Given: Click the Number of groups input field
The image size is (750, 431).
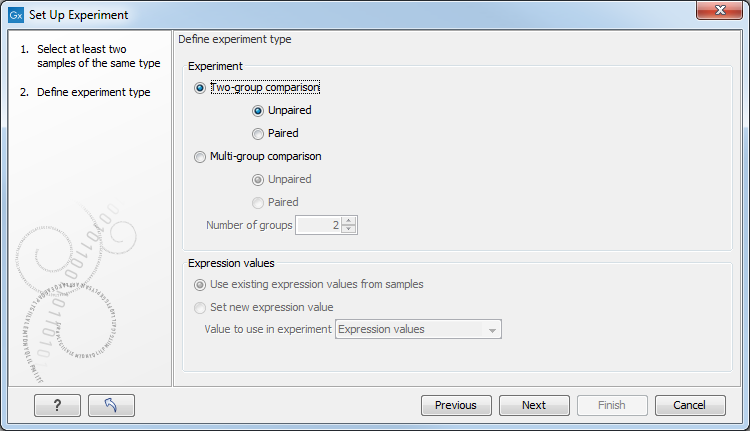Looking at the screenshot, I should [x=317, y=226].
